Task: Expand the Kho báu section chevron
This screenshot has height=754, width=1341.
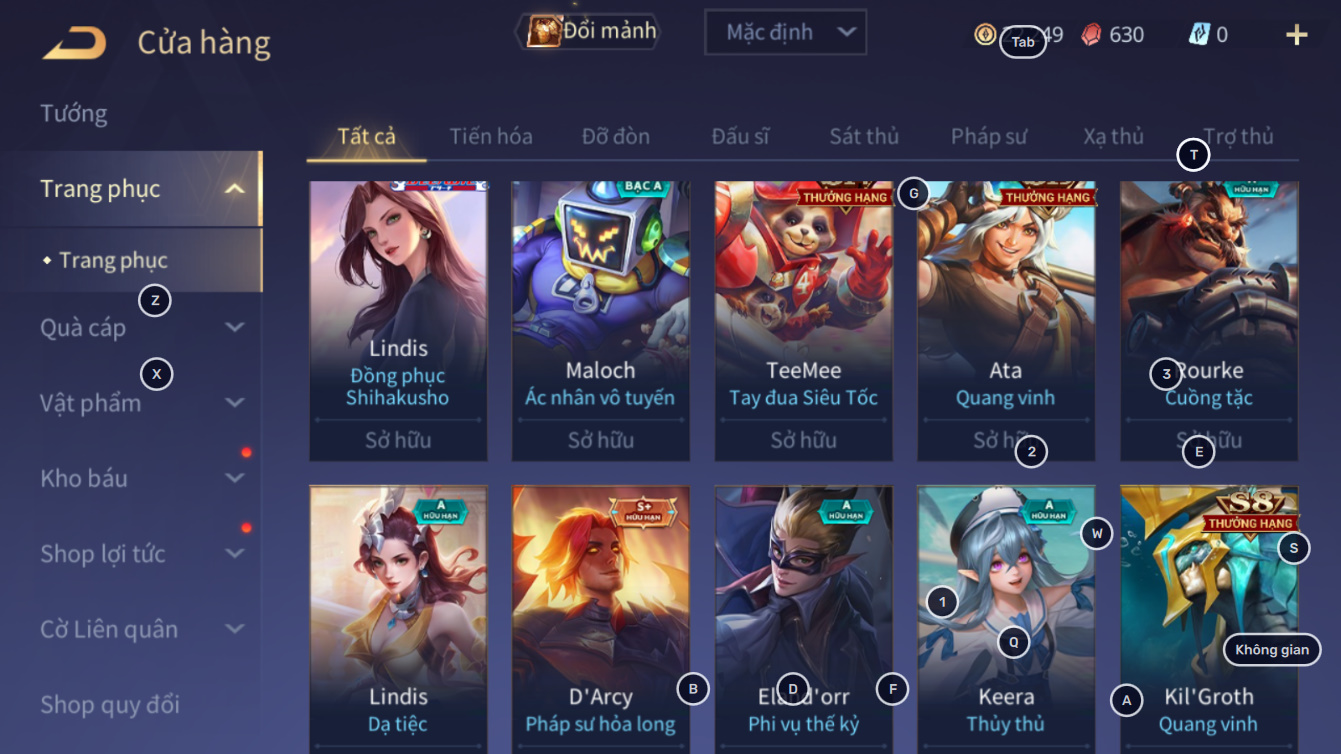Action: pyautogui.click(x=234, y=478)
